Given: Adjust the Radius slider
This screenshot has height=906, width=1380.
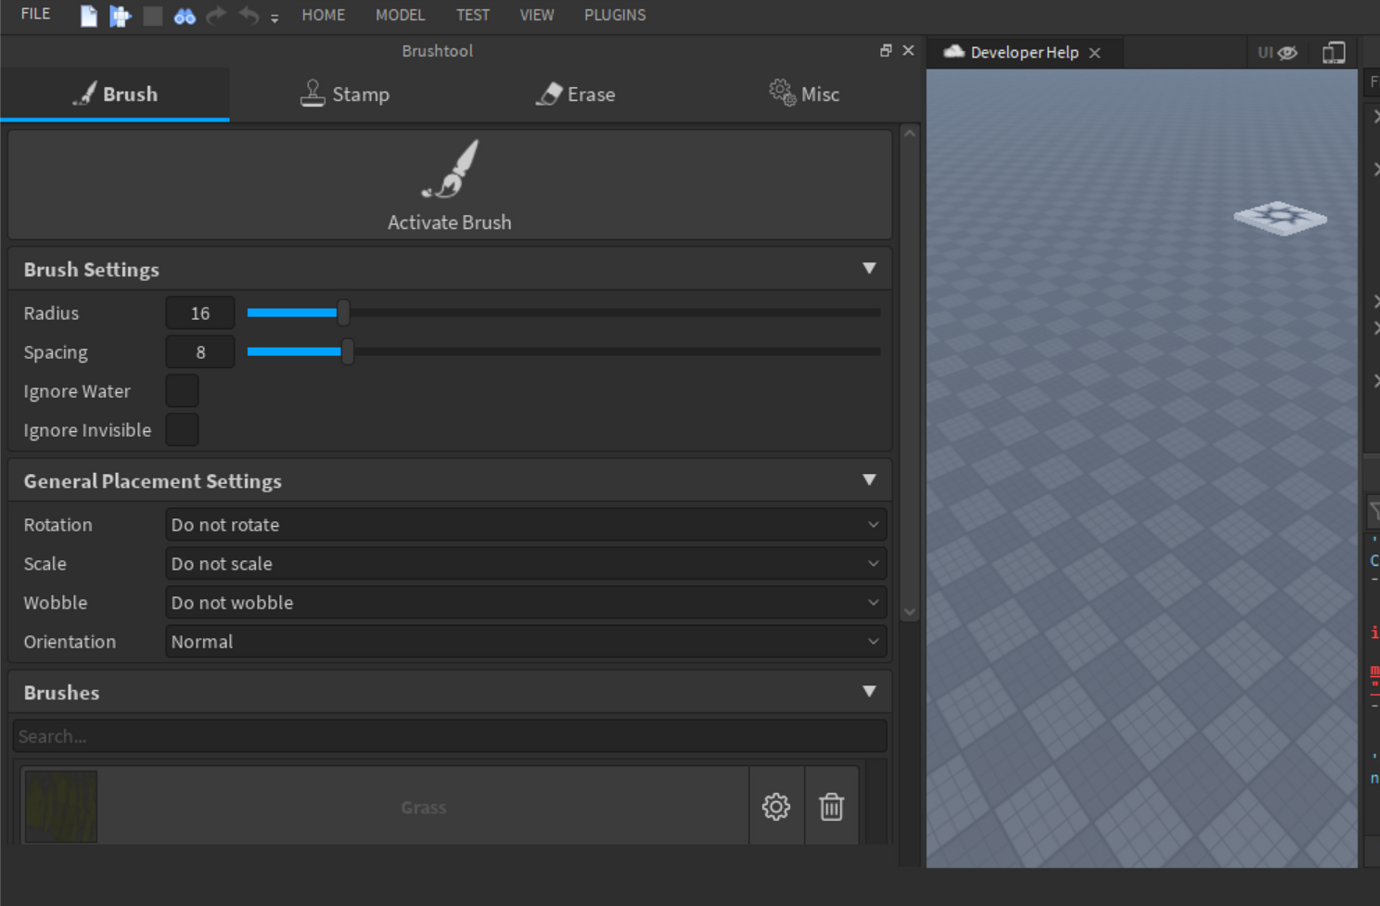Looking at the screenshot, I should tap(343, 312).
